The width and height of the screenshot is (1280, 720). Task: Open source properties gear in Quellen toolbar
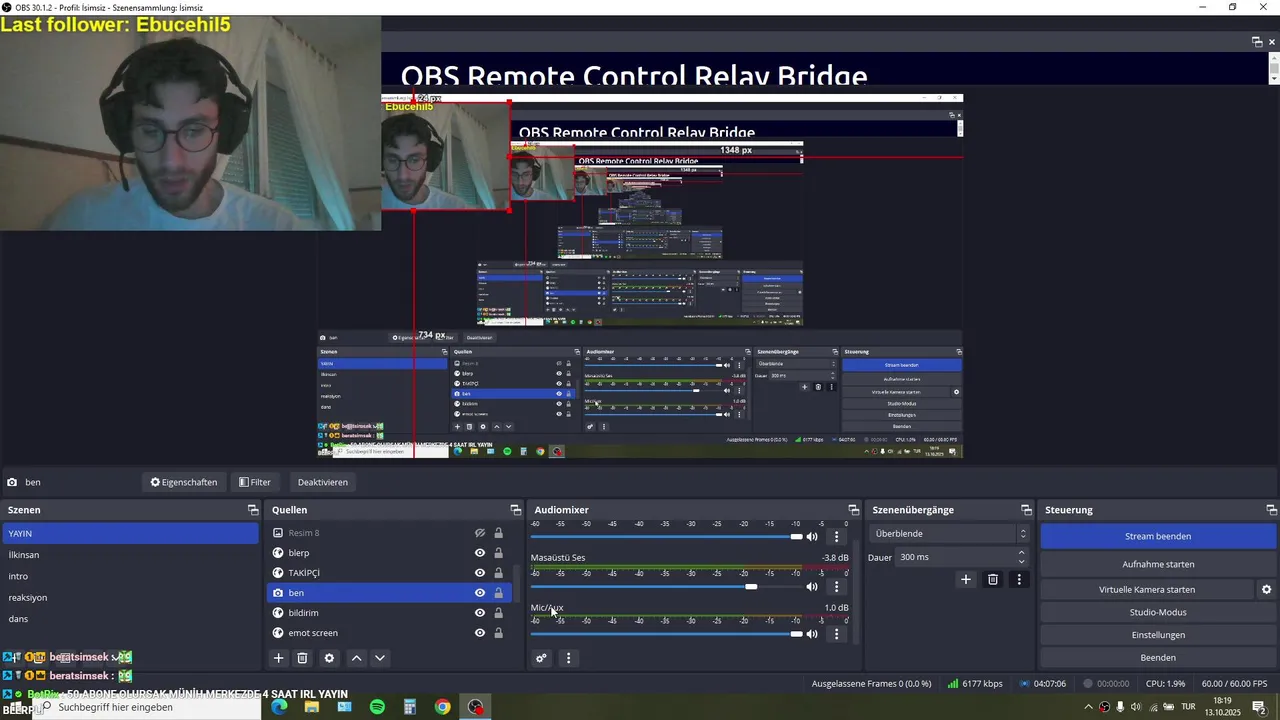[x=329, y=658]
